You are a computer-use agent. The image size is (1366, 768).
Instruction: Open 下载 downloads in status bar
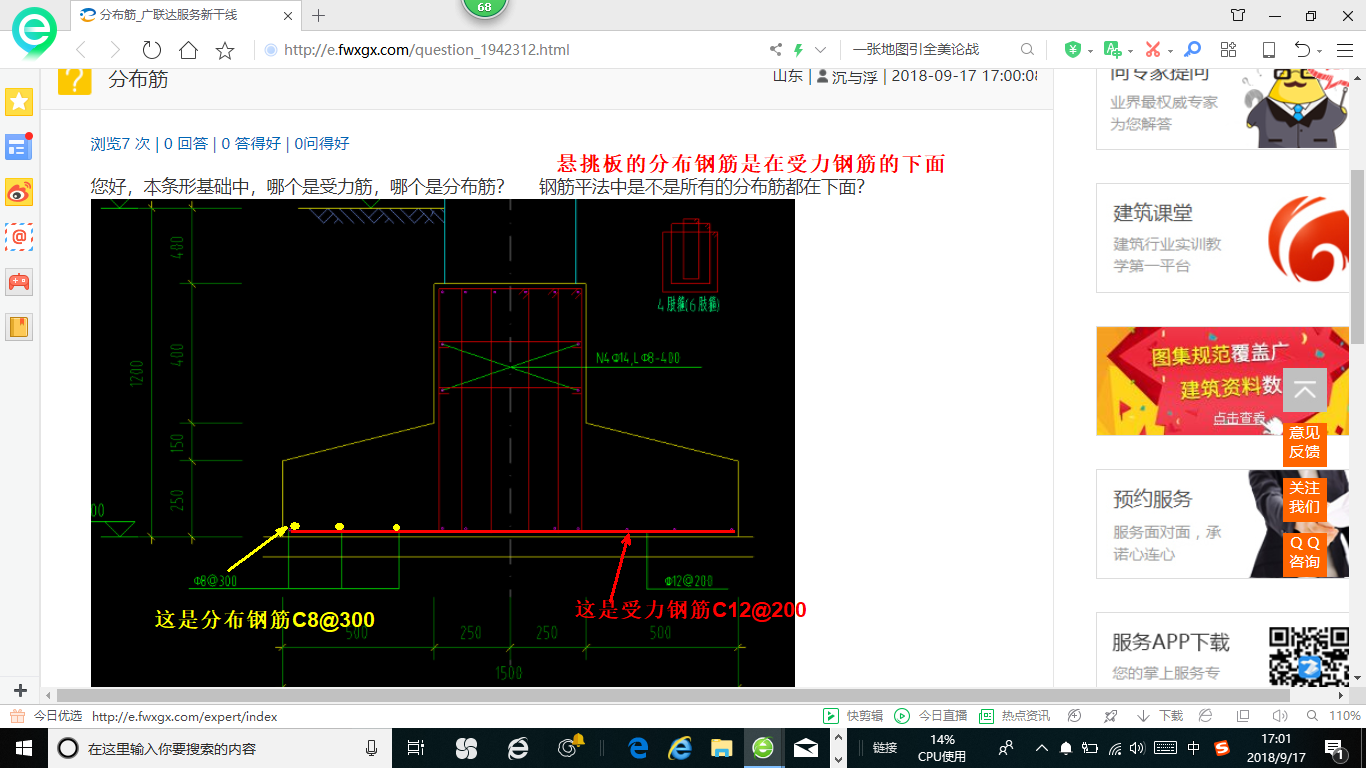[x=1160, y=716]
